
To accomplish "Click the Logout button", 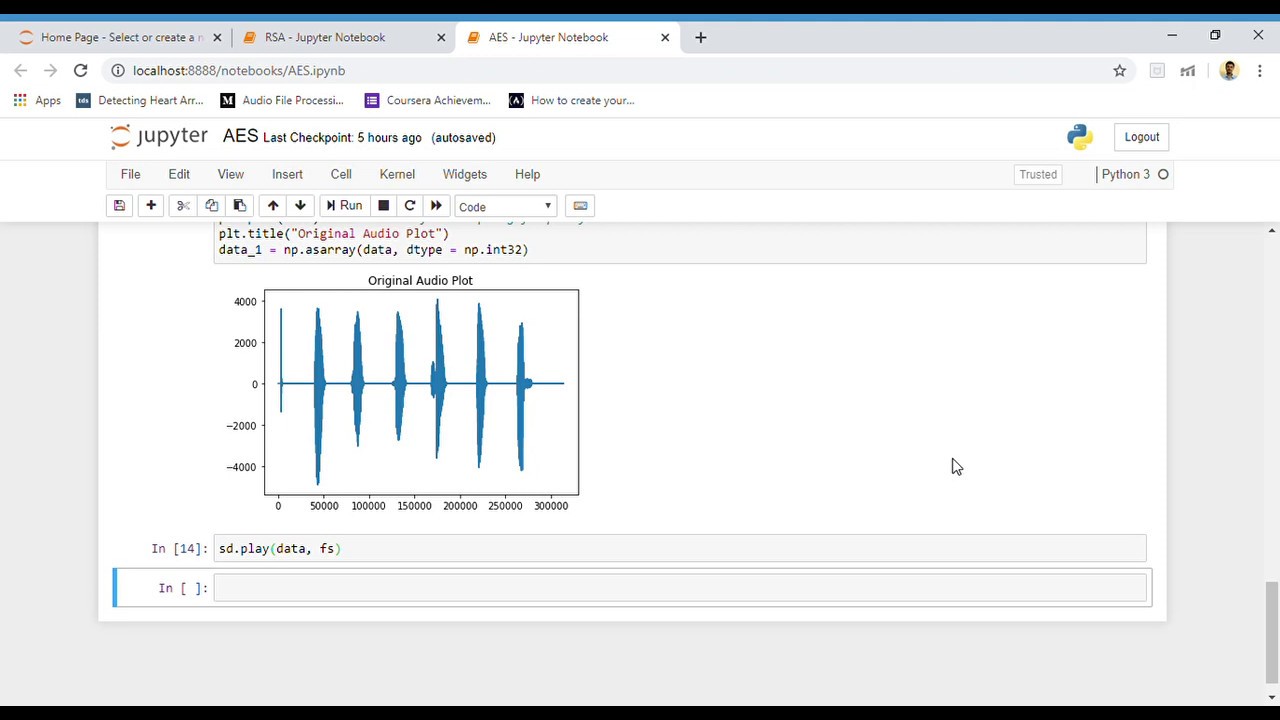I will click(1141, 137).
